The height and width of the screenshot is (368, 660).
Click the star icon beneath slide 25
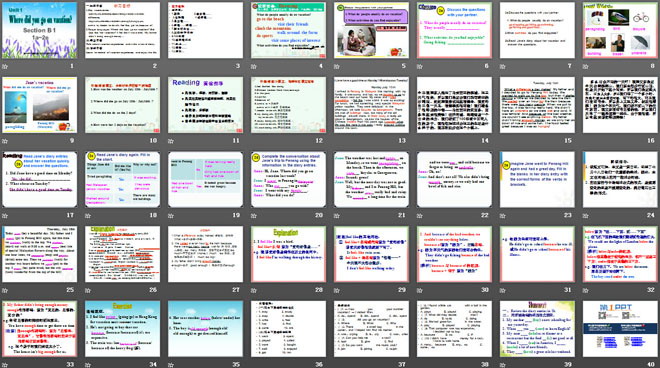(5, 290)
